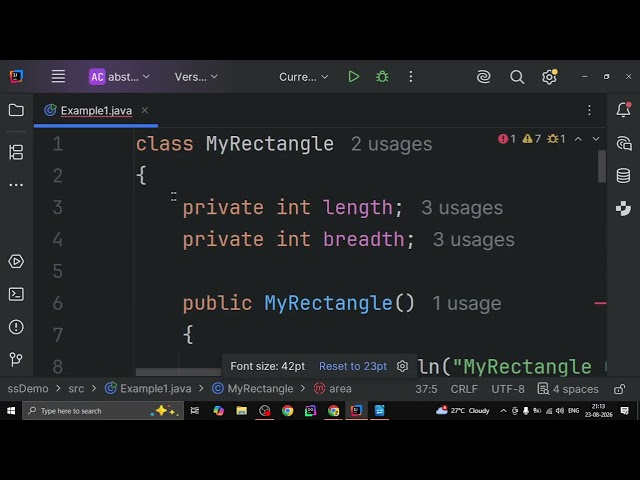Click the warnings count indicator
Viewport: 640px width, 480px height.
(x=531, y=139)
